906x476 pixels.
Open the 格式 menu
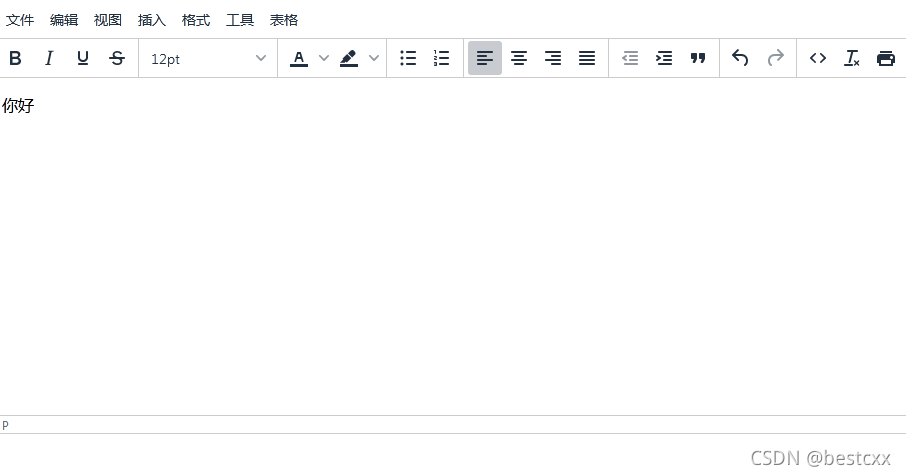click(x=196, y=20)
